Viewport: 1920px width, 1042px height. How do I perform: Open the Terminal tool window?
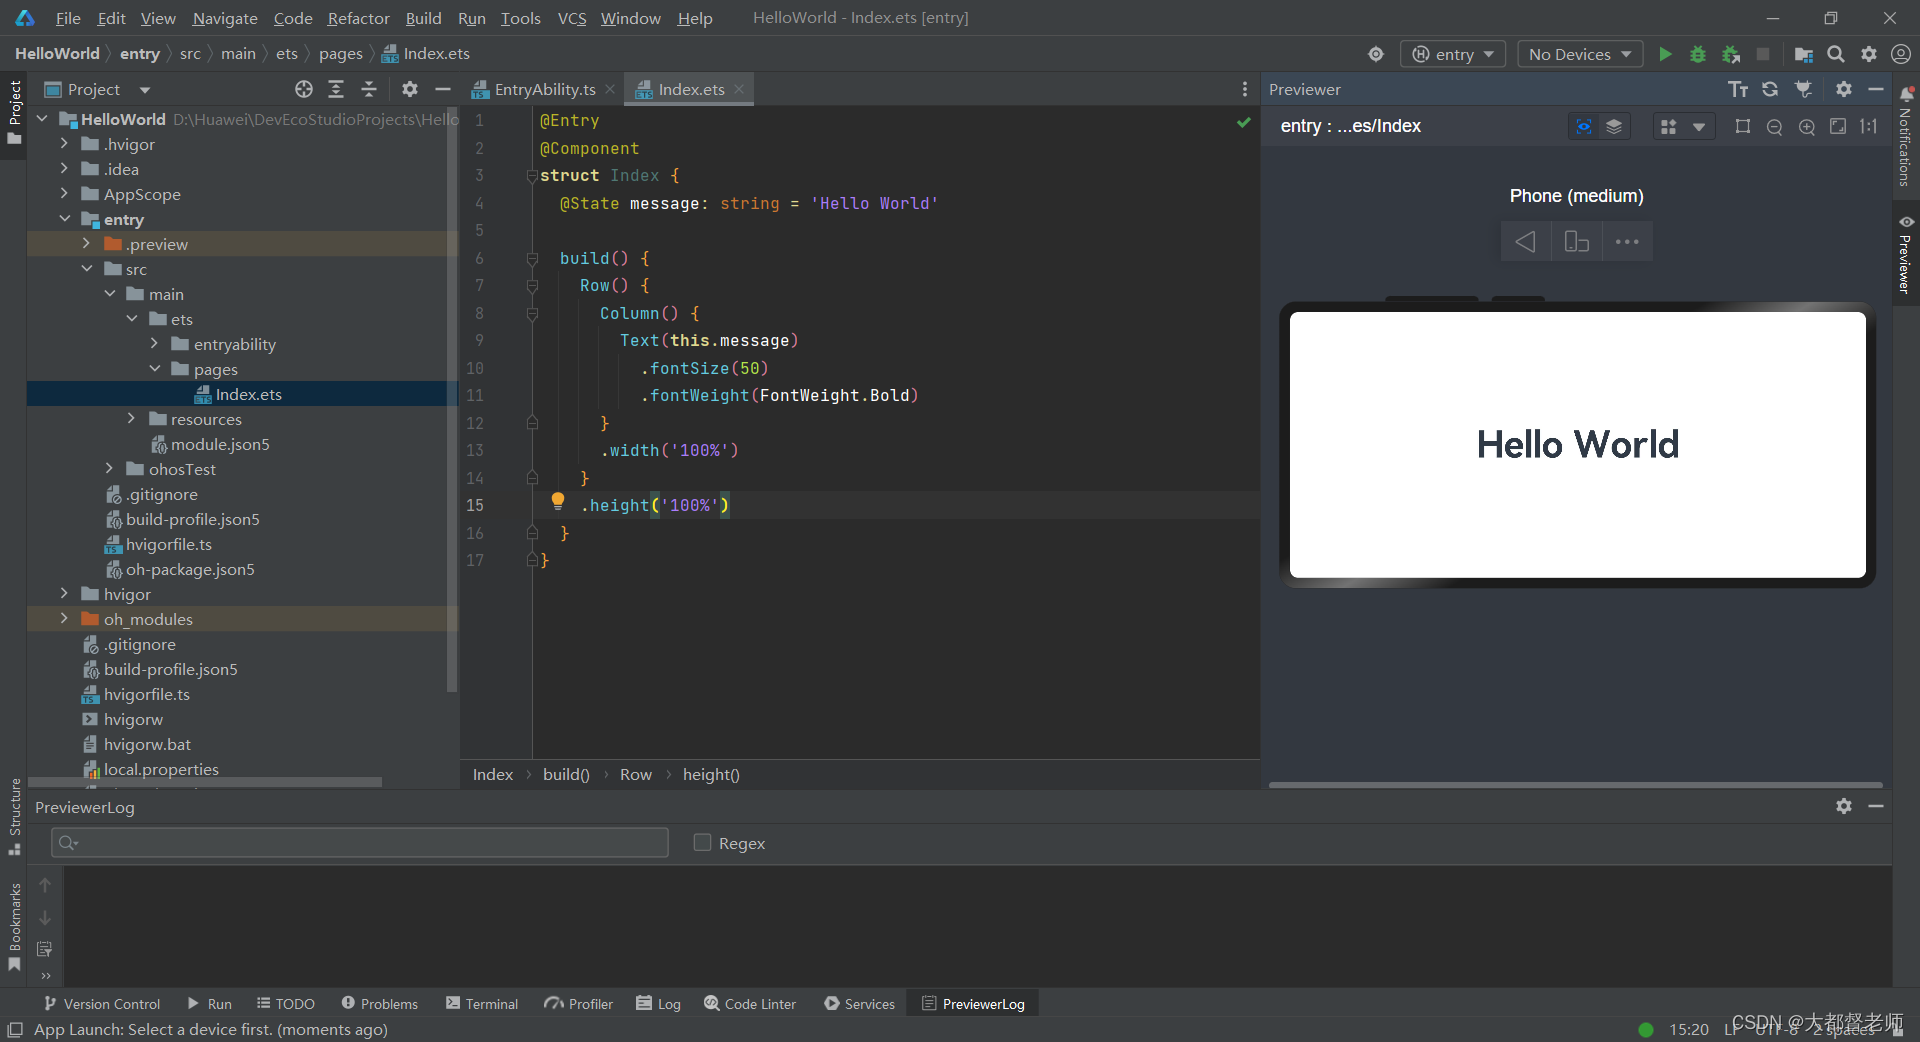482,1003
